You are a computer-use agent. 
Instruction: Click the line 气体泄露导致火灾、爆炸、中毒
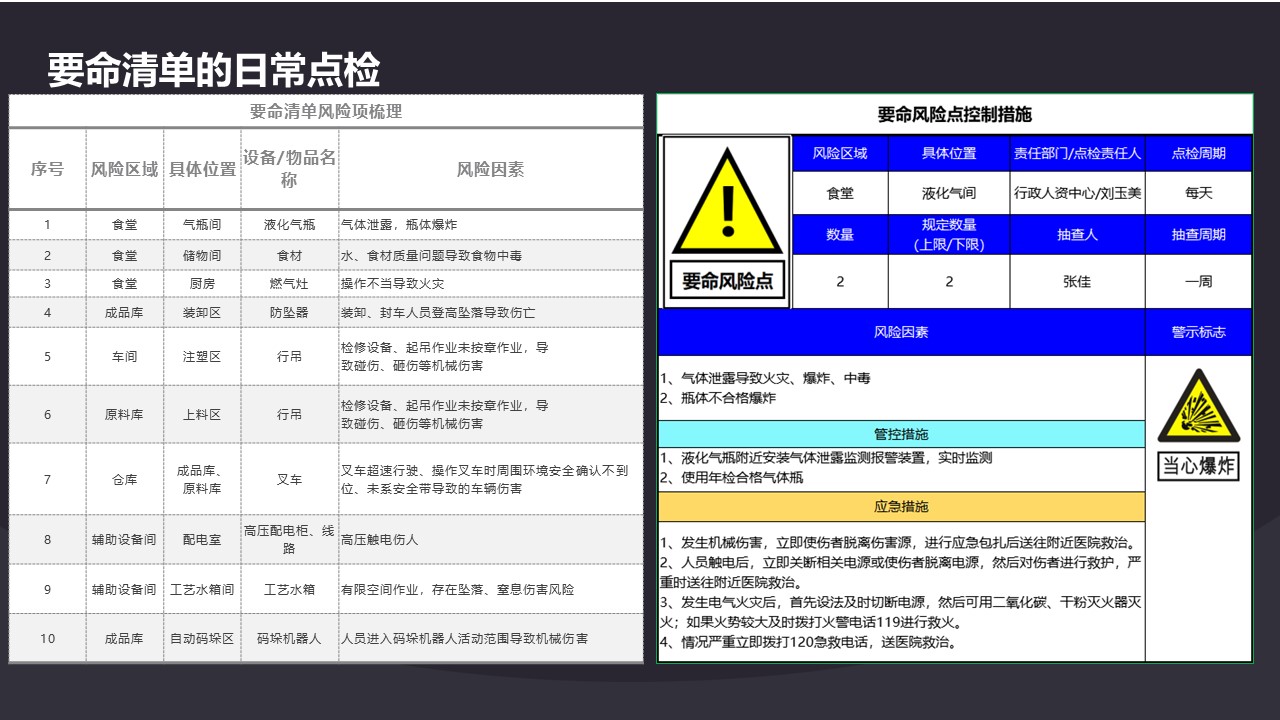click(765, 378)
